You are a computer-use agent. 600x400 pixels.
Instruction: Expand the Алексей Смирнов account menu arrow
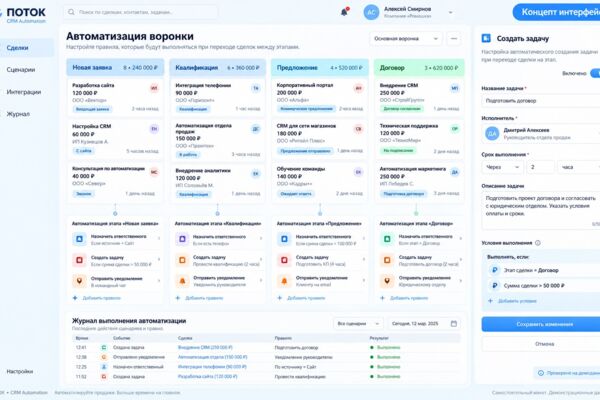point(450,13)
